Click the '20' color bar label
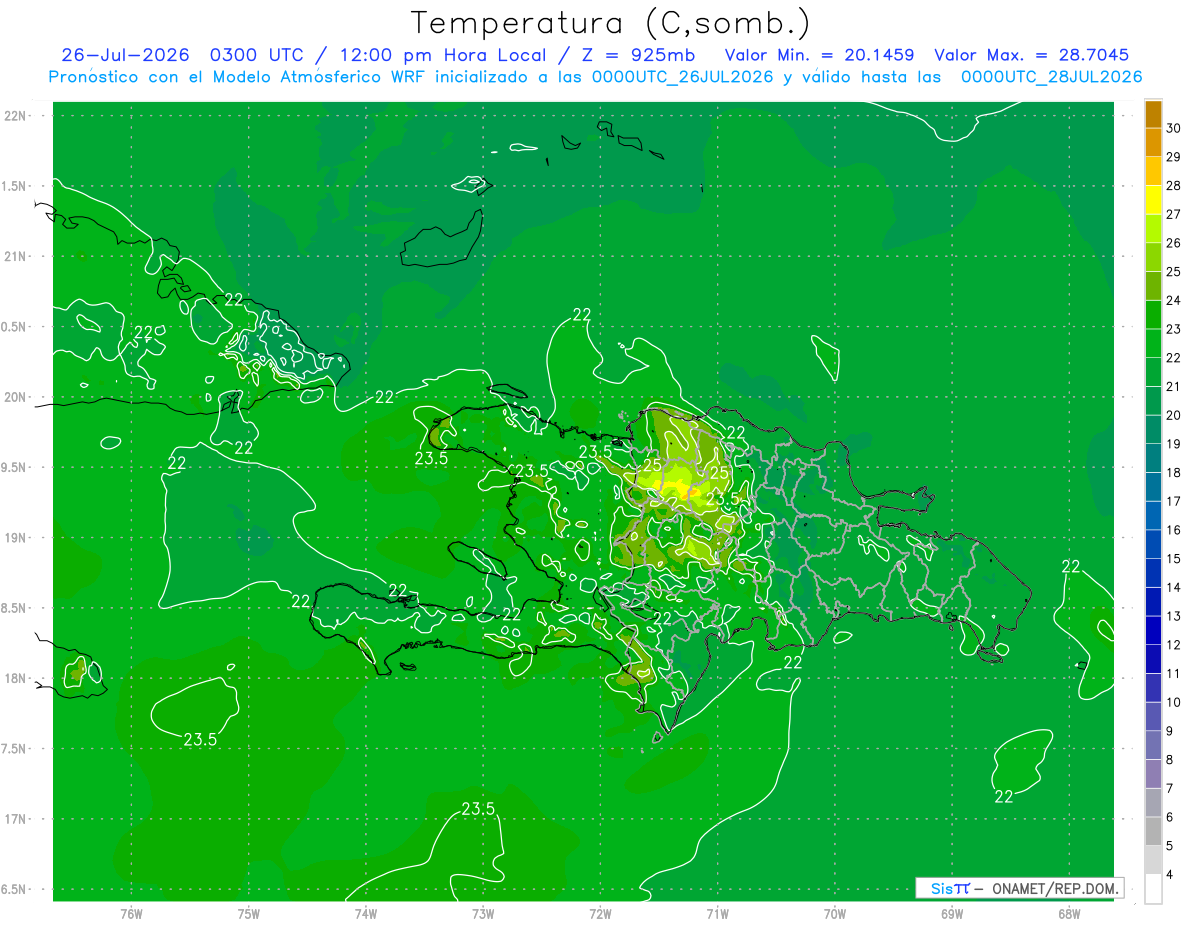 pos(1174,415)
